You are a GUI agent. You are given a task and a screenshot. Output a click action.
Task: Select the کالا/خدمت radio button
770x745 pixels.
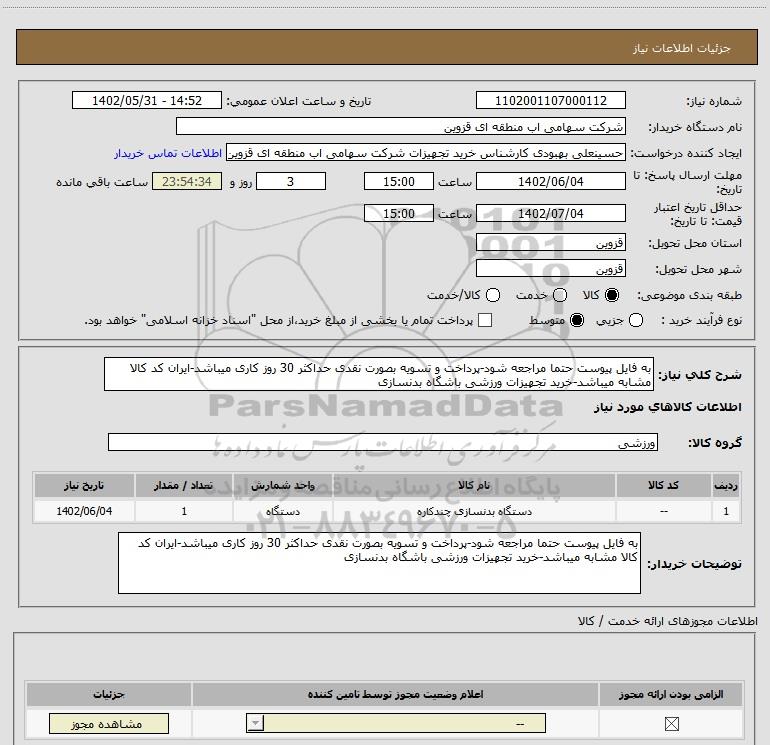click(x=493, y=295)
